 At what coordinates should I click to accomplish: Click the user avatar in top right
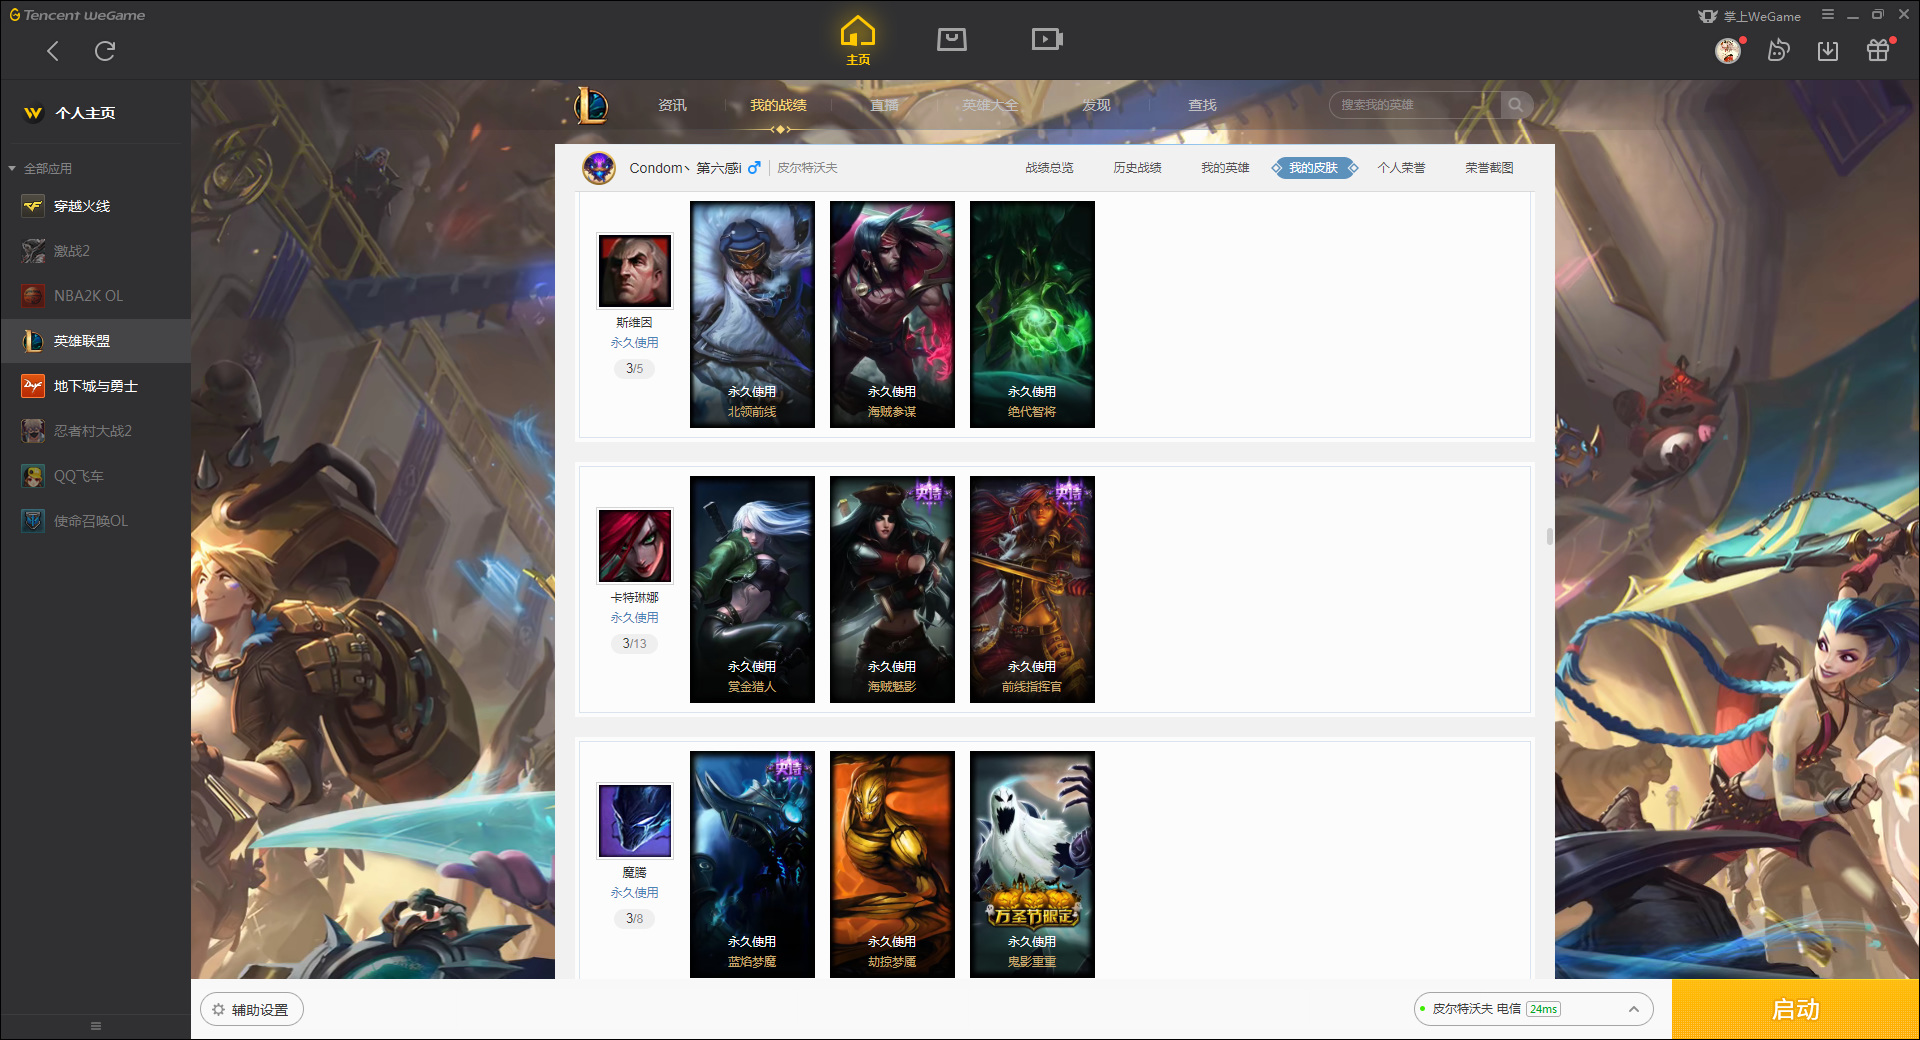click(x=1728, y=51)
